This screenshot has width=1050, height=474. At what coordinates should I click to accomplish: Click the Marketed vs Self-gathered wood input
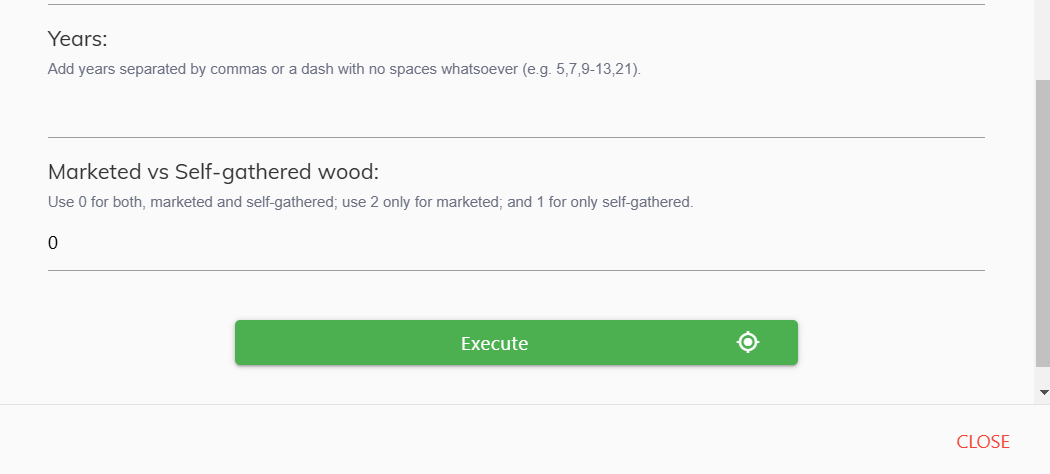pyautogui.click(x=516, y=243)
